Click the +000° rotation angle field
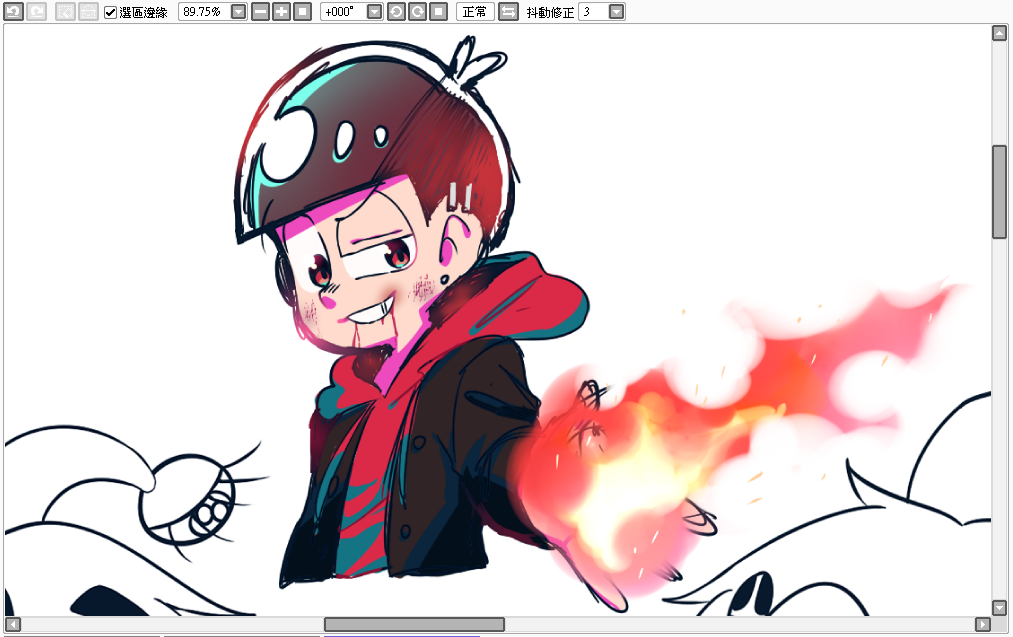Image resolution: width=1013 pixels, height=637 pixels. (x=343, y=12)
